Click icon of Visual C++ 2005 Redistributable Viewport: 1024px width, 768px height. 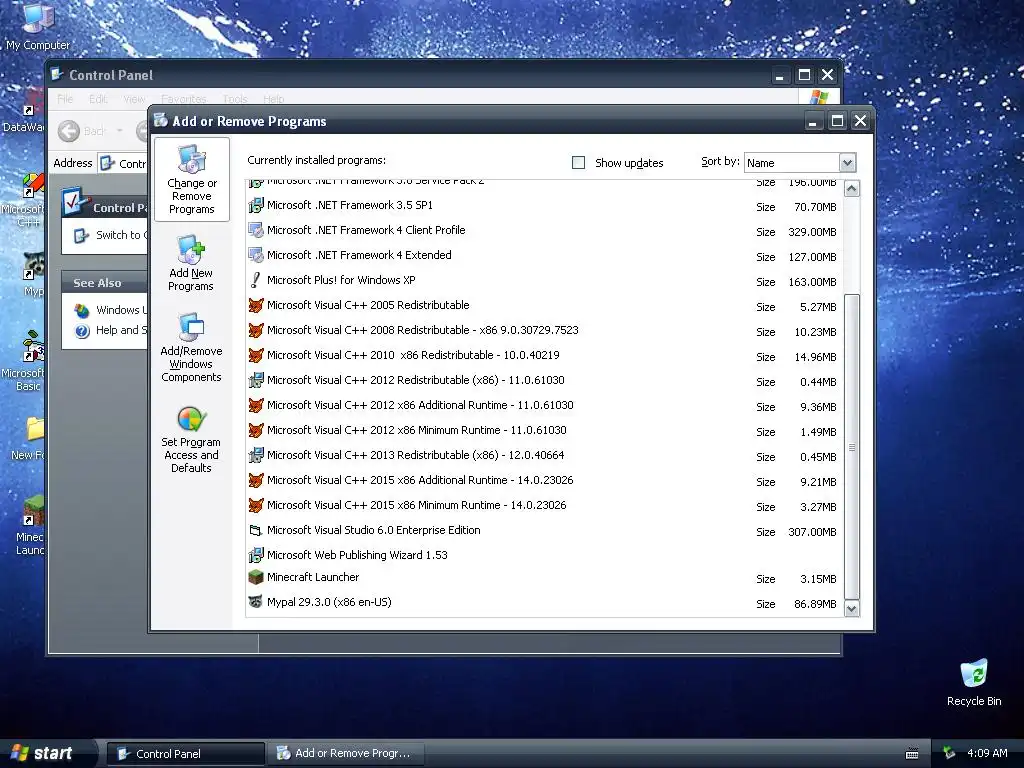tap(255, 306)
